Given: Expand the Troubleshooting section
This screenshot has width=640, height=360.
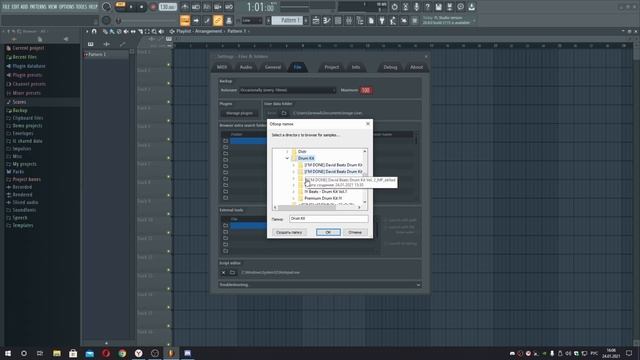Looking at the screenshot, I should click(320, 284).
